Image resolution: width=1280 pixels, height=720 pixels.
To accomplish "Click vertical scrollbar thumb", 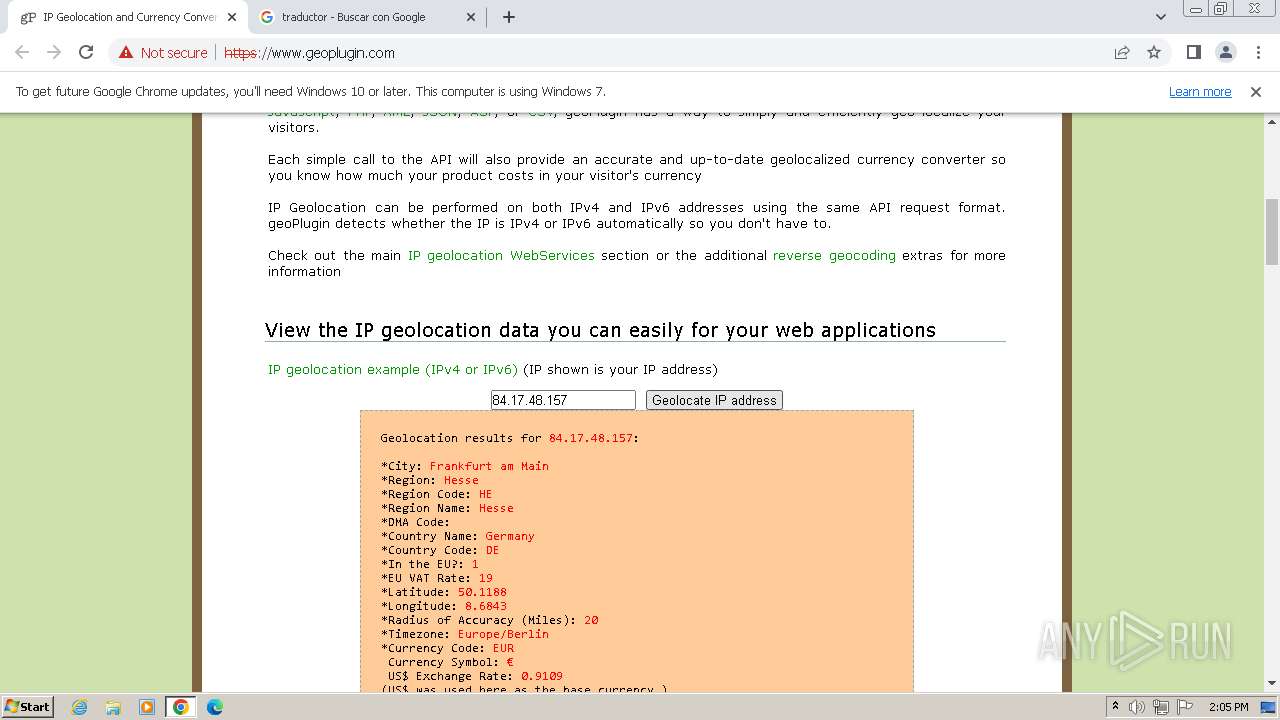I will [1272, 231].
